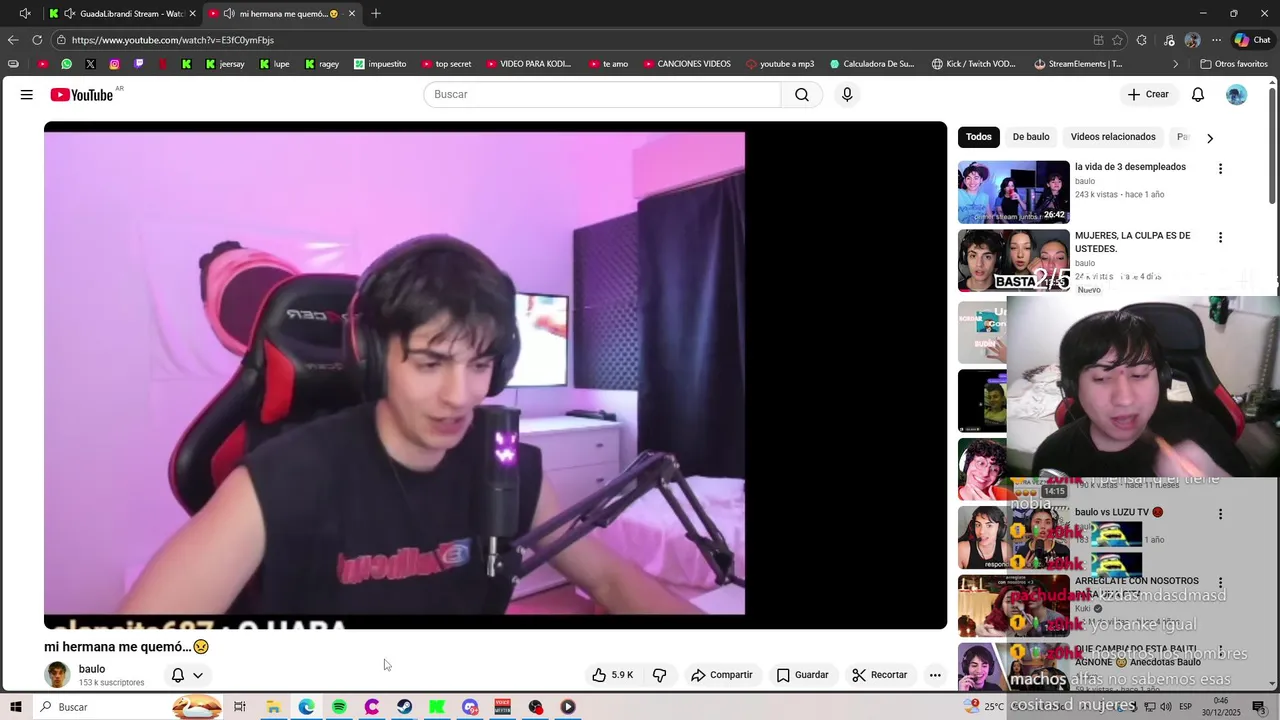Open 'impuestito' bookmark
This screenshot has height=720, width=1280.
point(380,64)
